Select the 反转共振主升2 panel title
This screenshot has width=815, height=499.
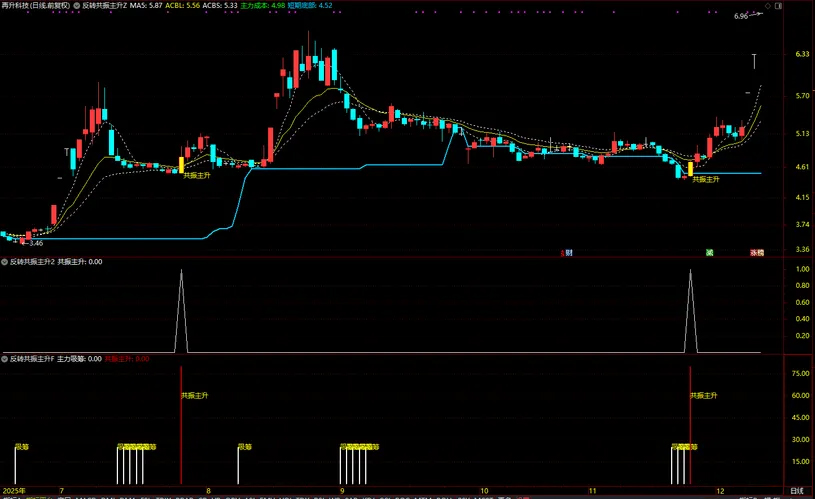32,262
